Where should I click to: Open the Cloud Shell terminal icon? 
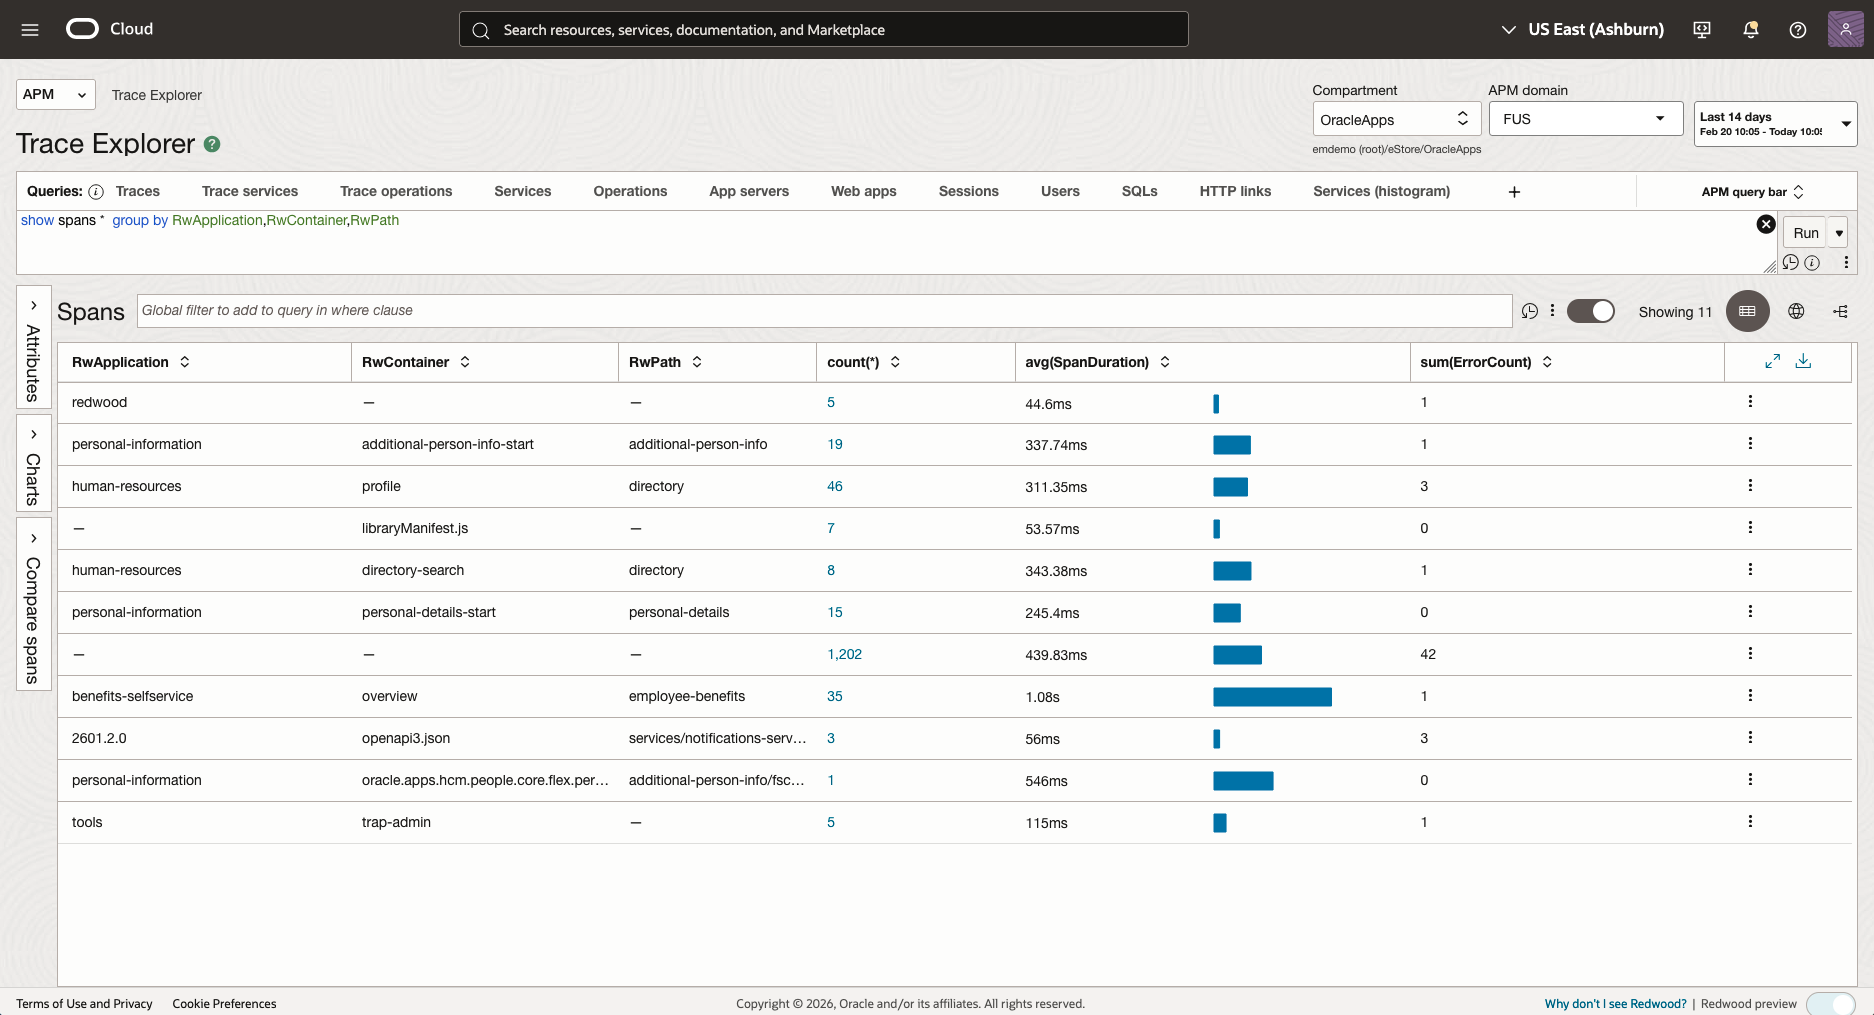[x=1701, y=30]
